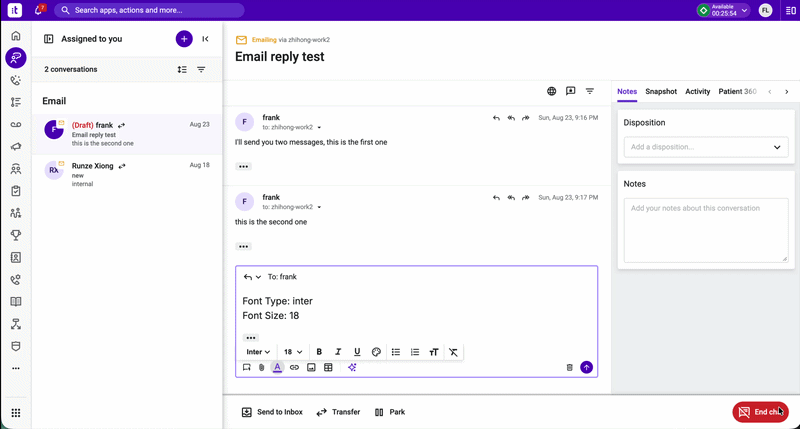This screenshot has height=429, width=800.
Task: Toggle italic formatting in reply editor
Action: 338,352
